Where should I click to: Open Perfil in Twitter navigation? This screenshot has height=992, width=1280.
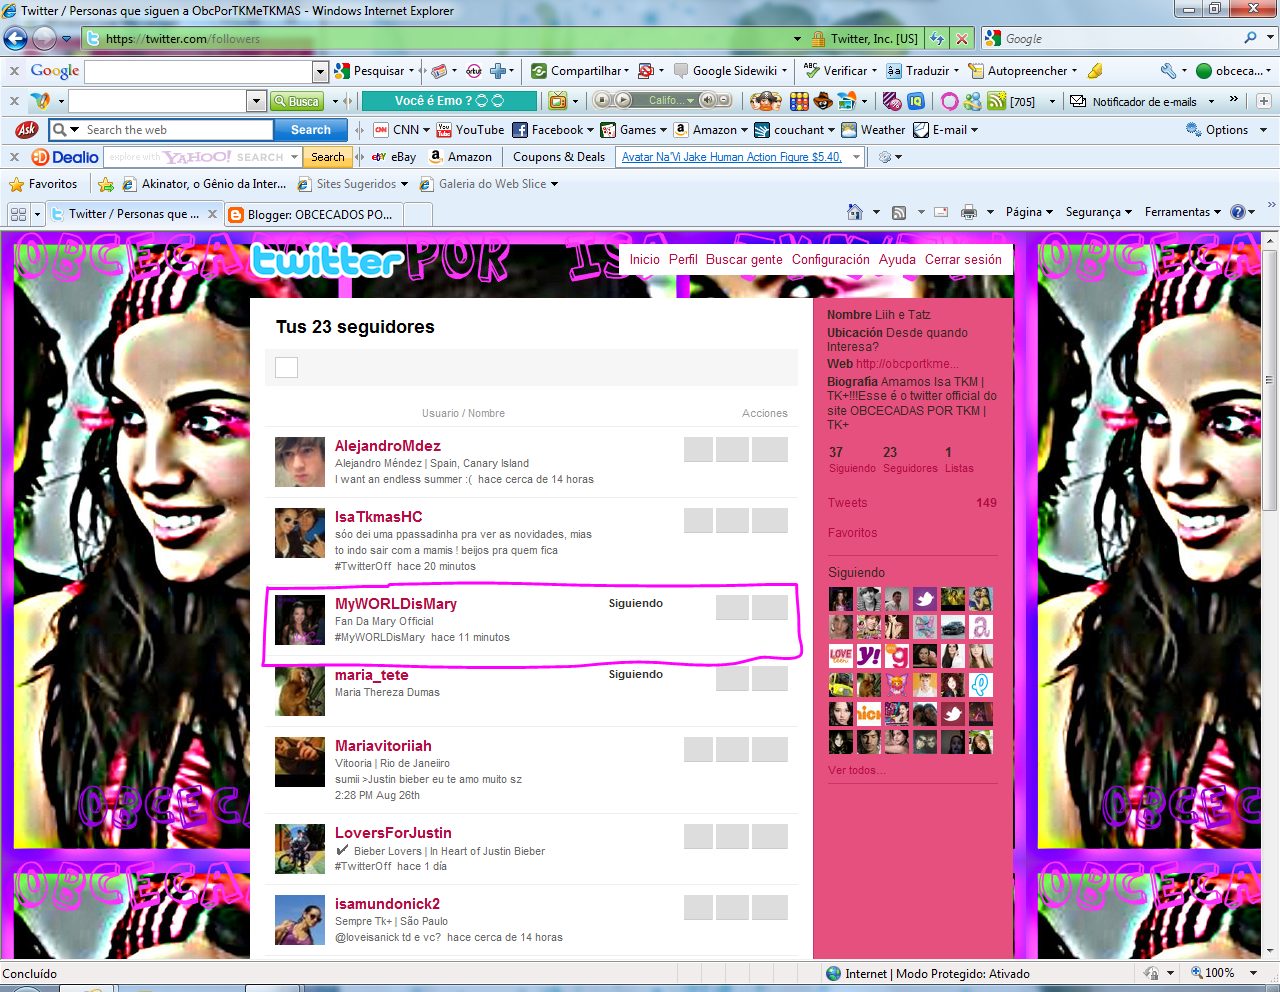click(683, 259)
